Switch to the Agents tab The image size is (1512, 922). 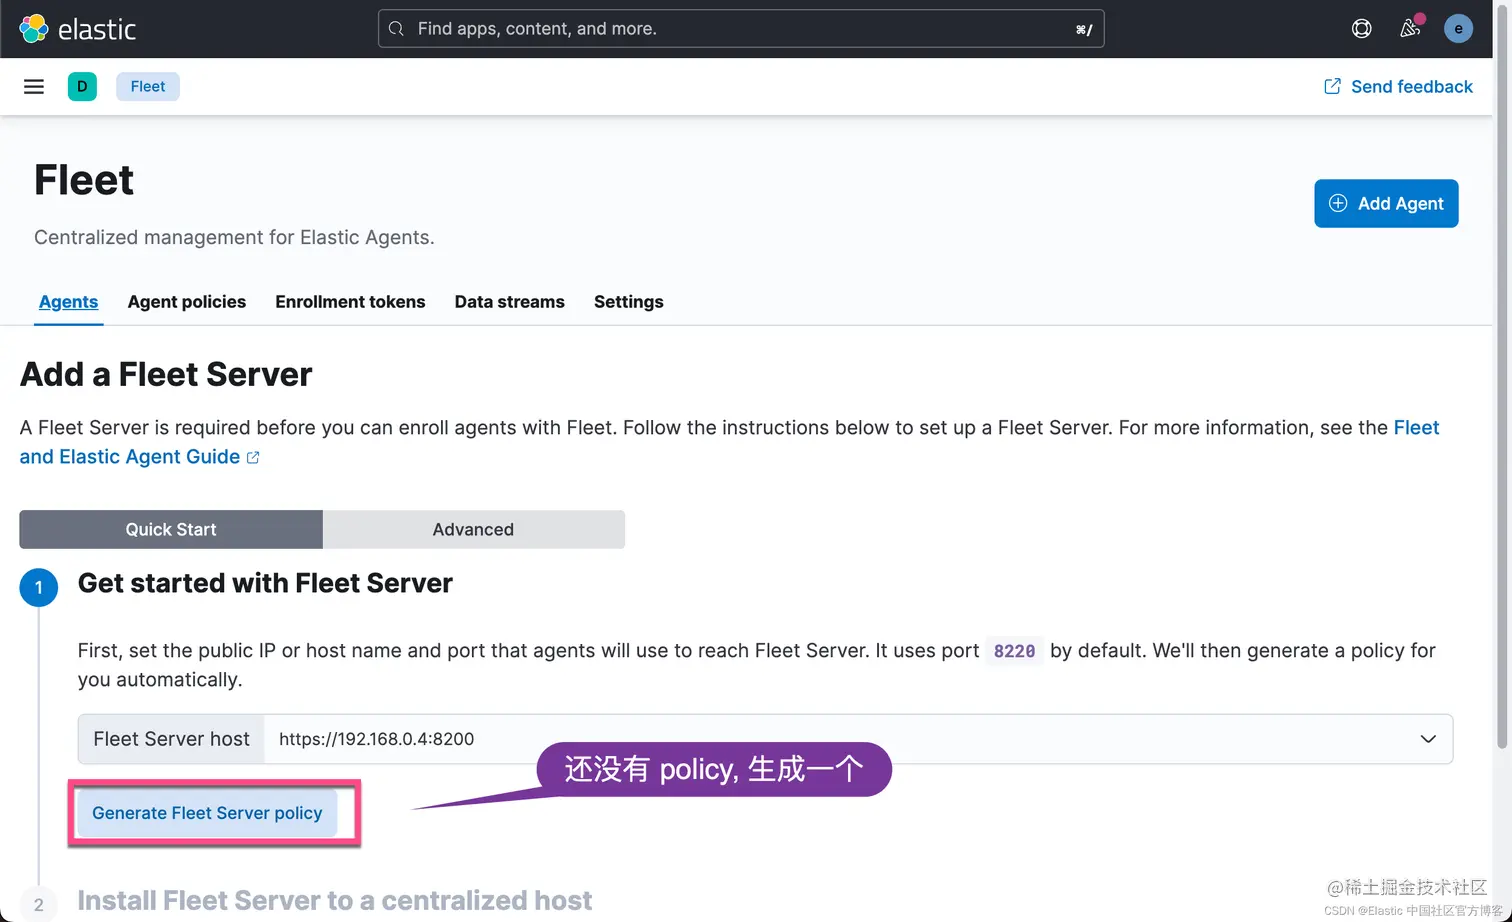click(68, 302)
